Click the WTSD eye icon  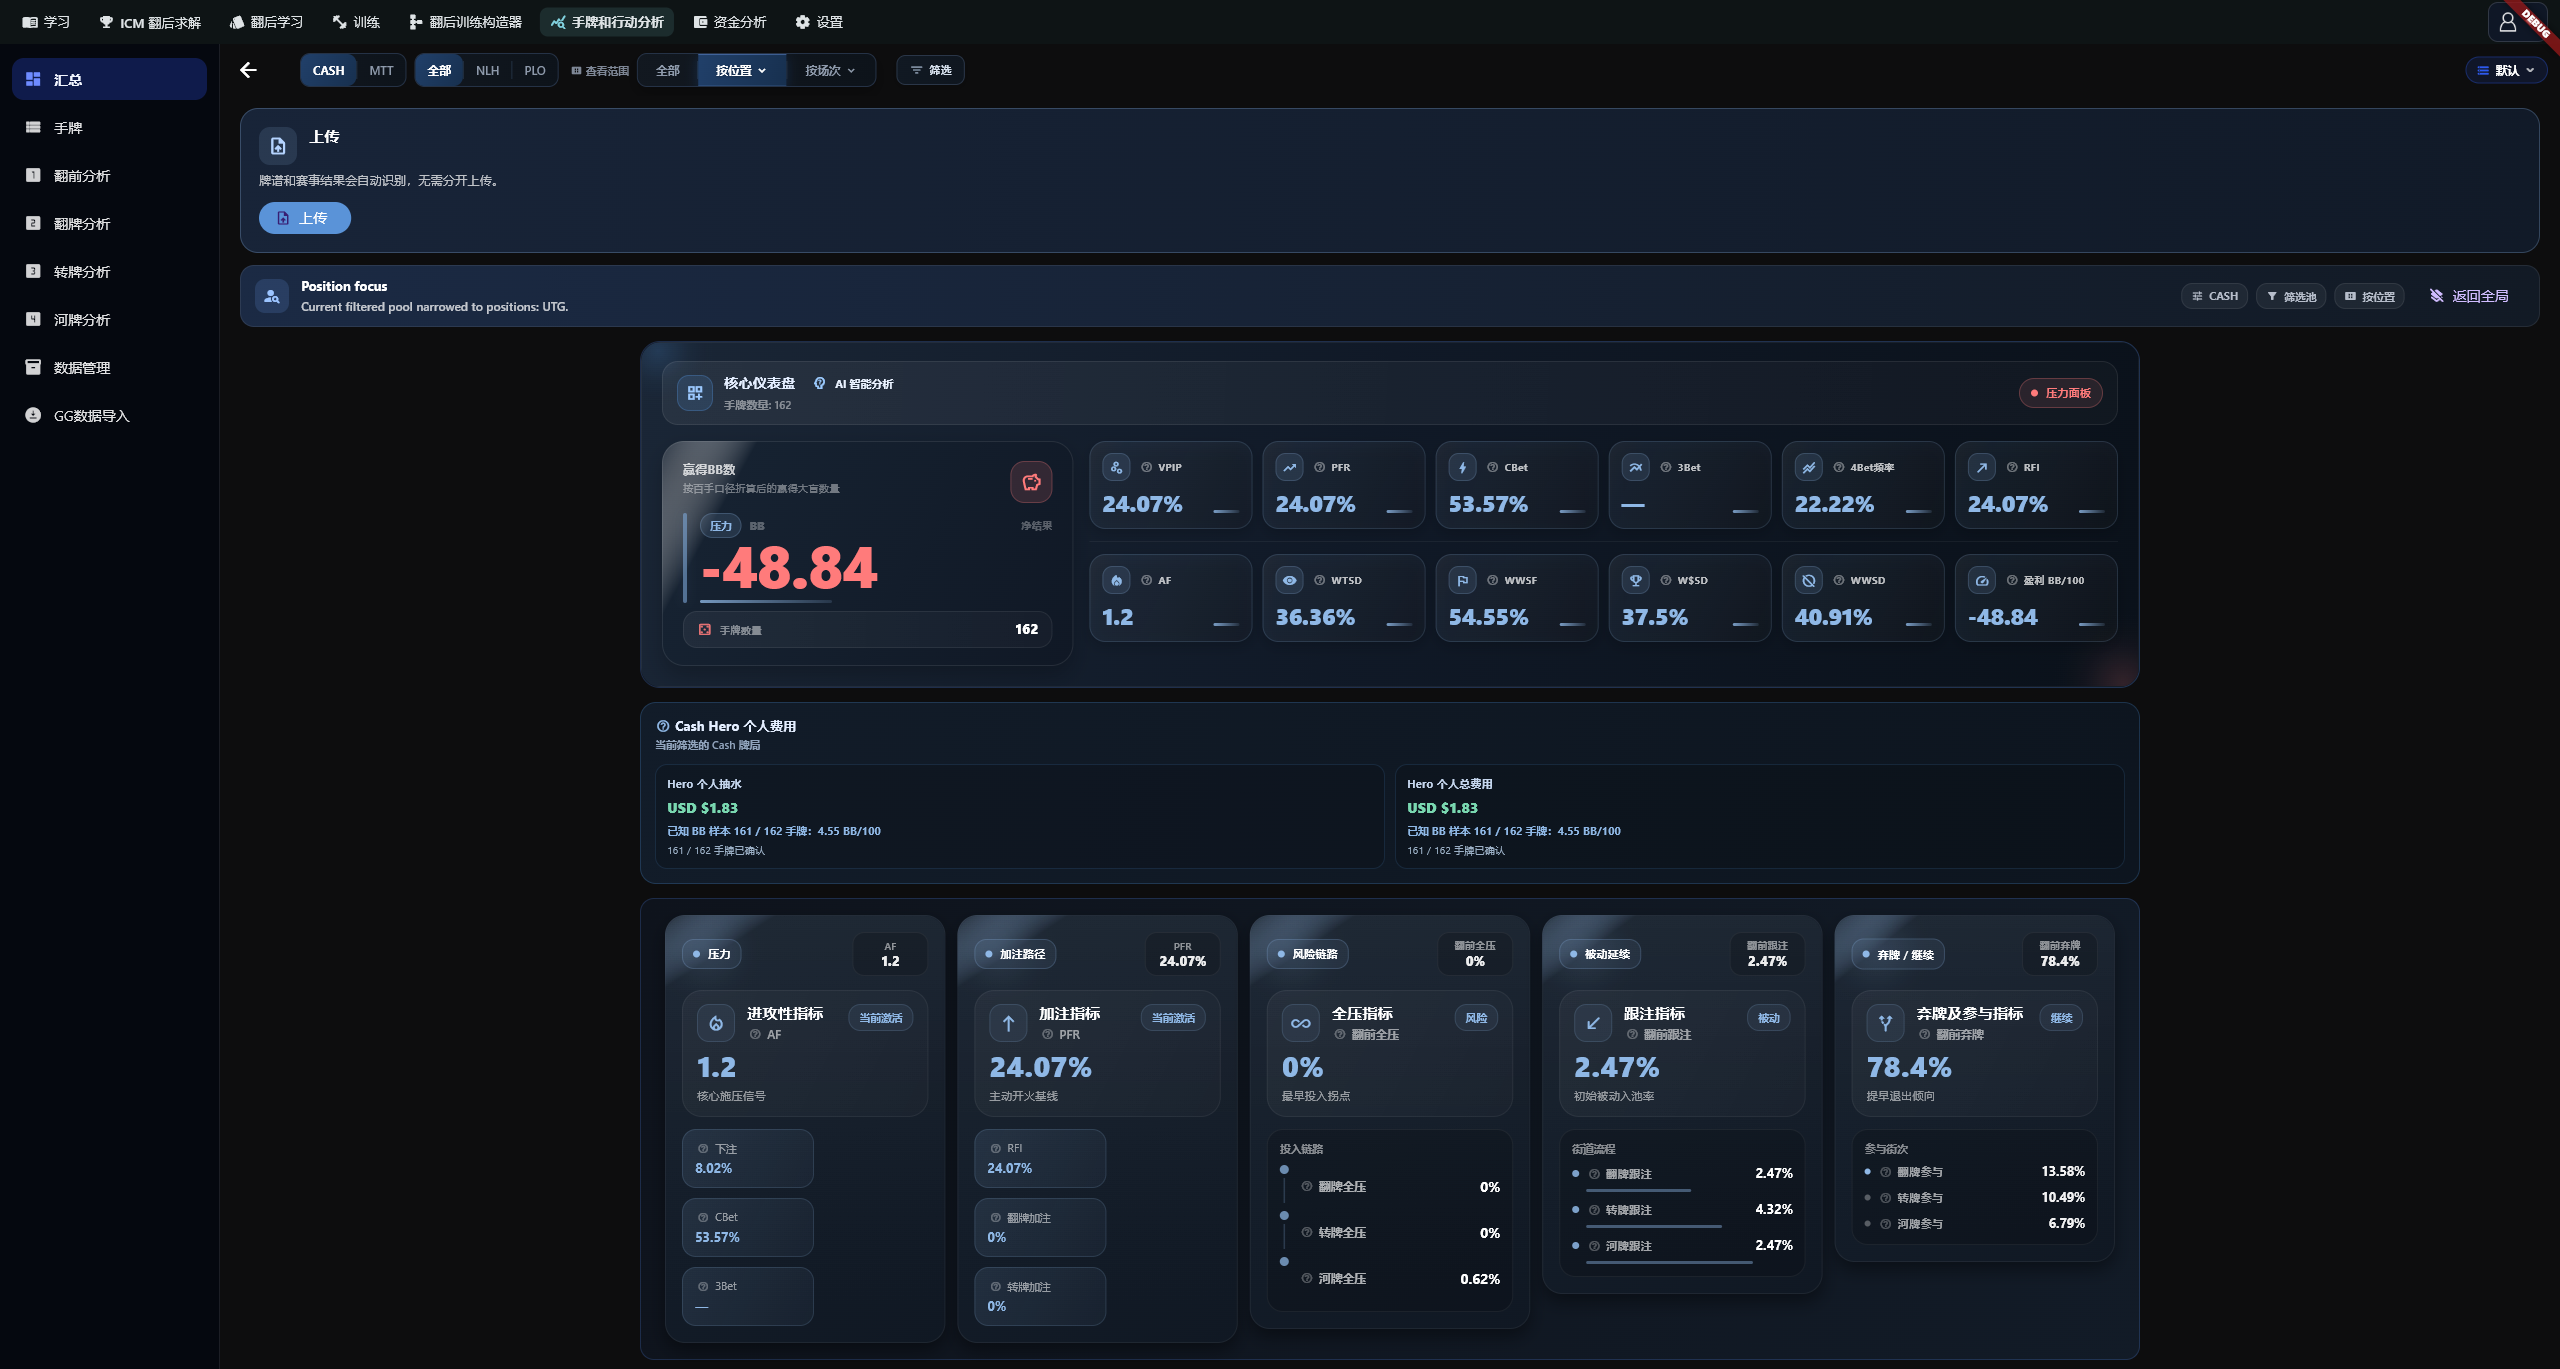tap(1289, 580)
